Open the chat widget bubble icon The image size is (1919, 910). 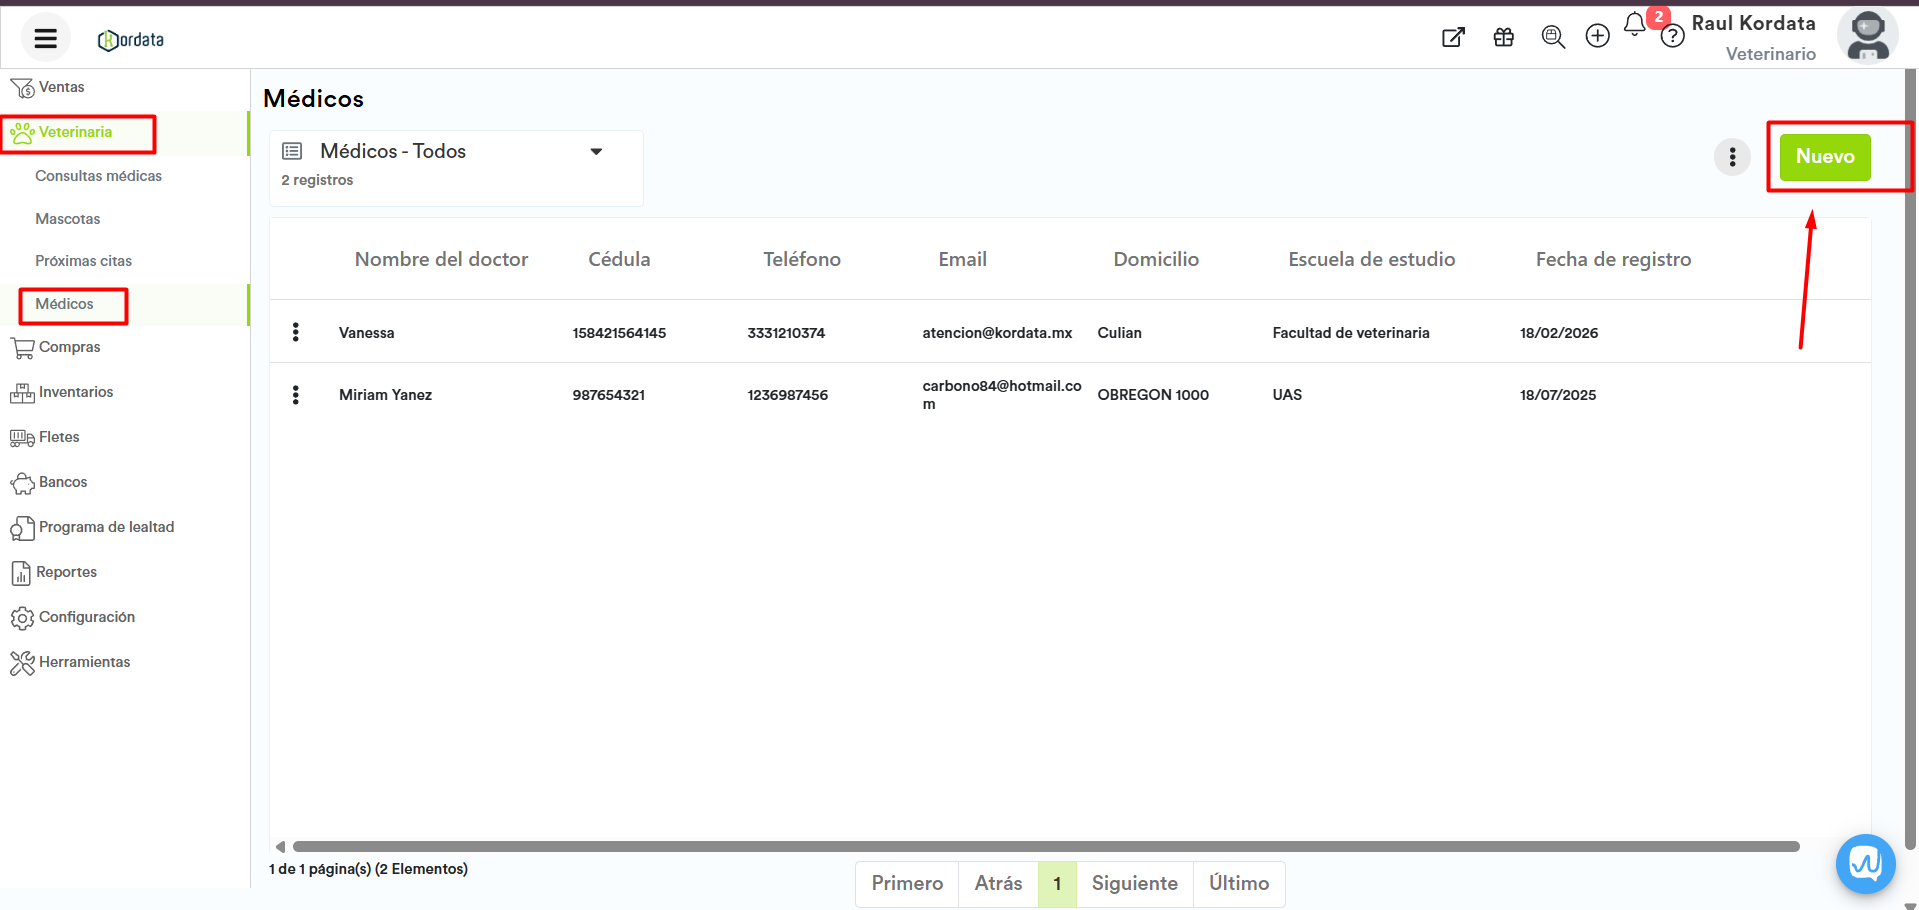click(1865, 863)
